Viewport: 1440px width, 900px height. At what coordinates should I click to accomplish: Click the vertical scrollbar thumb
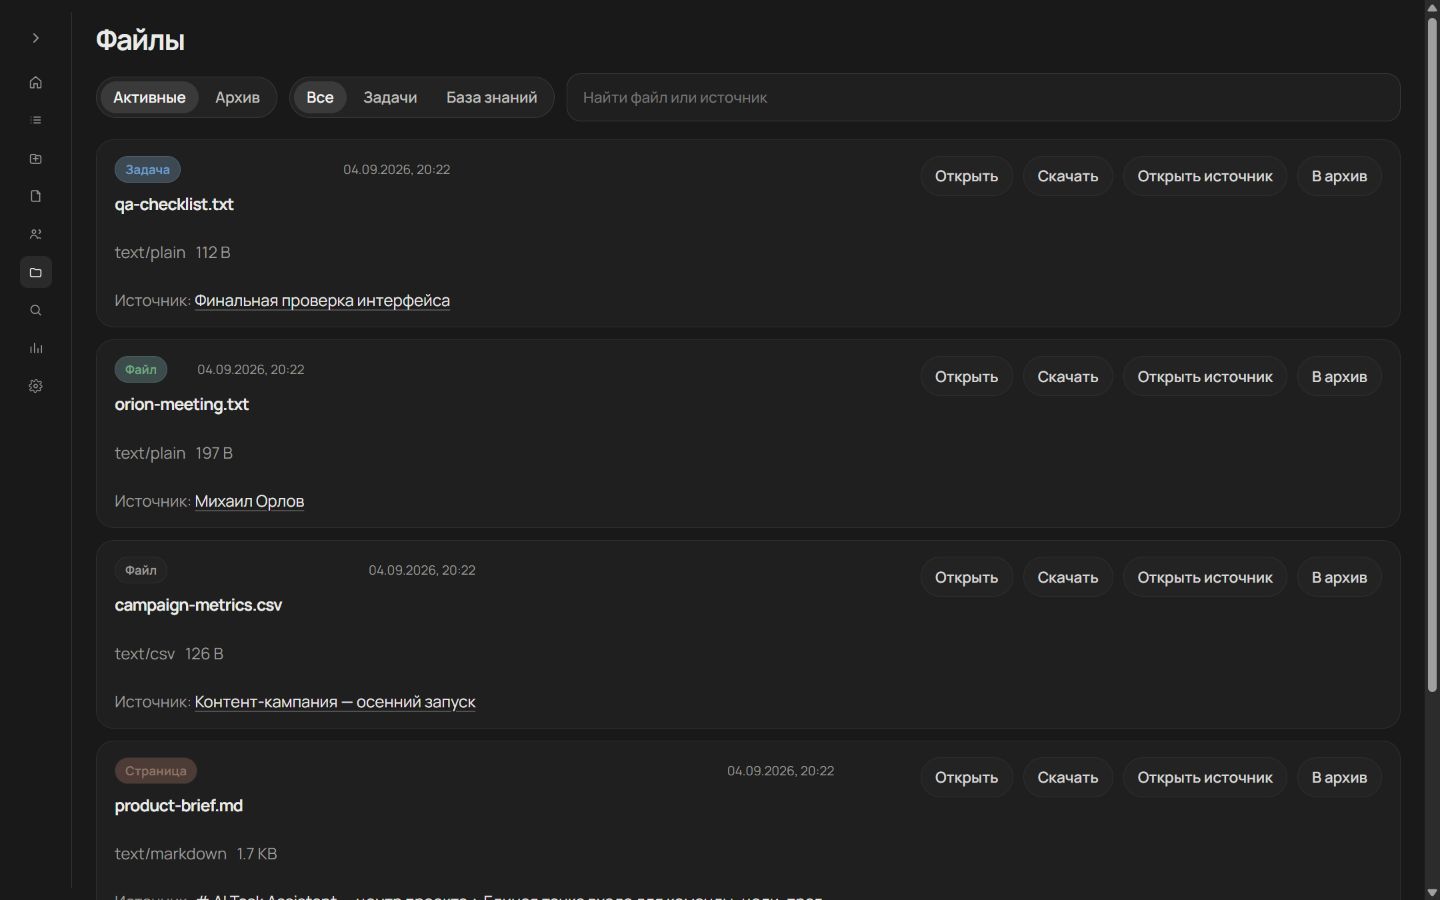tap(1432, 355)
